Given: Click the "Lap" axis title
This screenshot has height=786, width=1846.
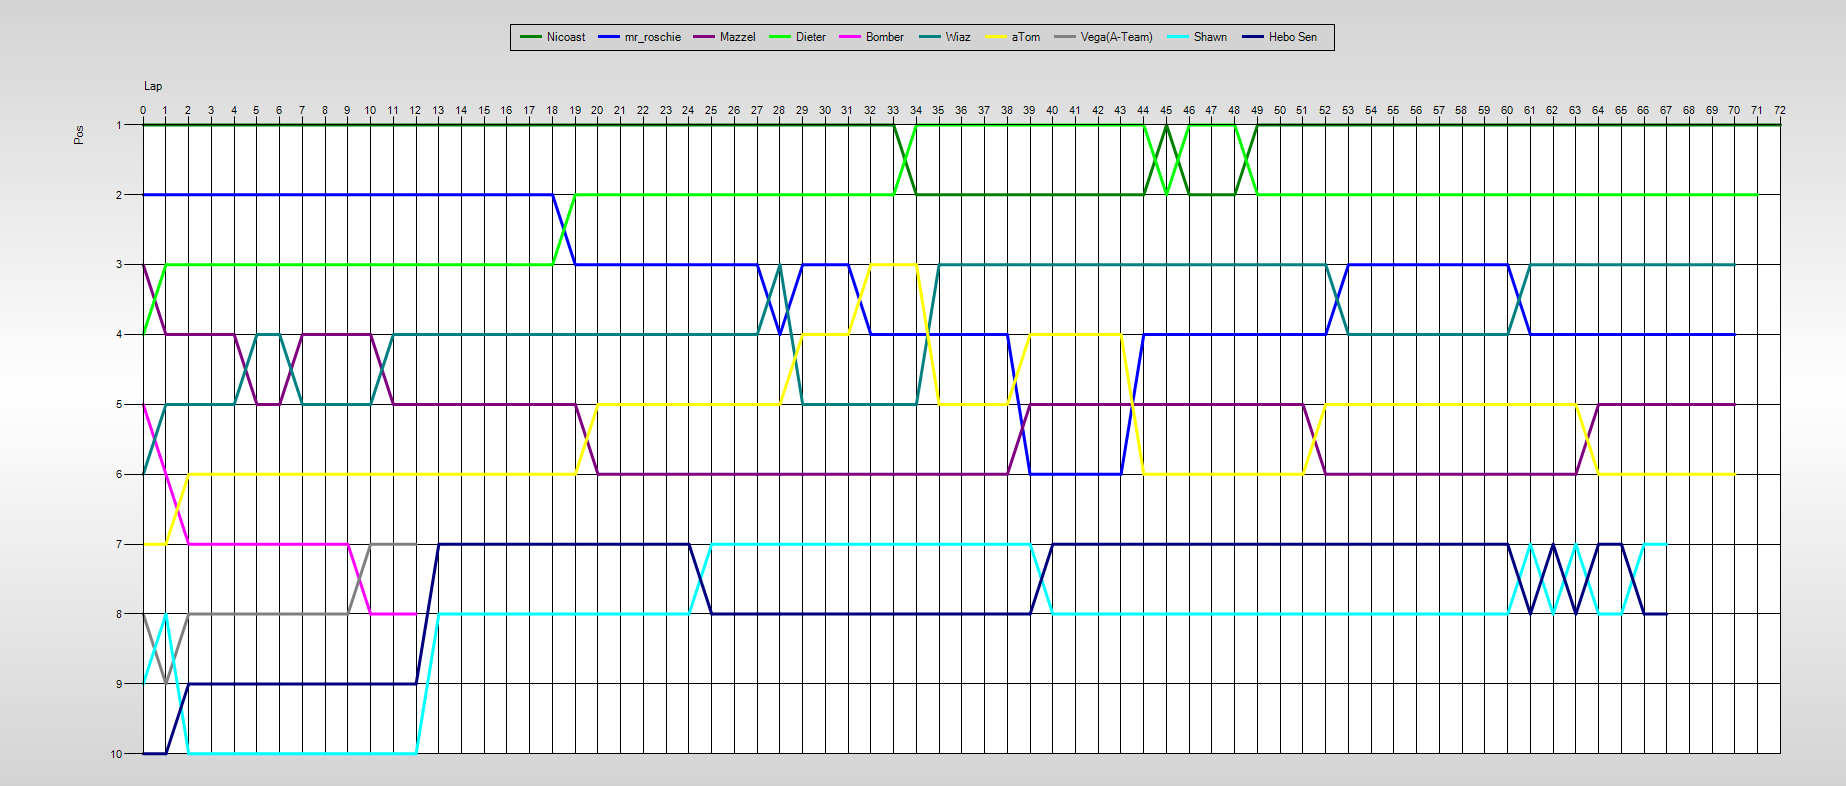Looking at the screenshot, I should (x=153, y=86).
